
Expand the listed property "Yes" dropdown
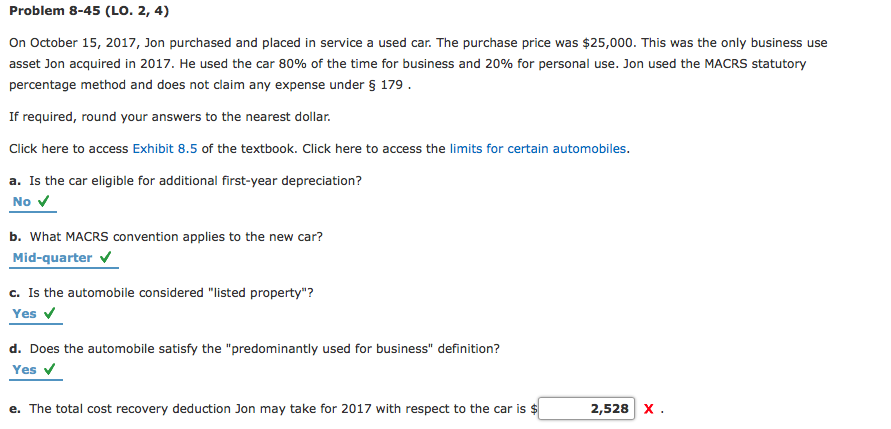click(24, 314)
